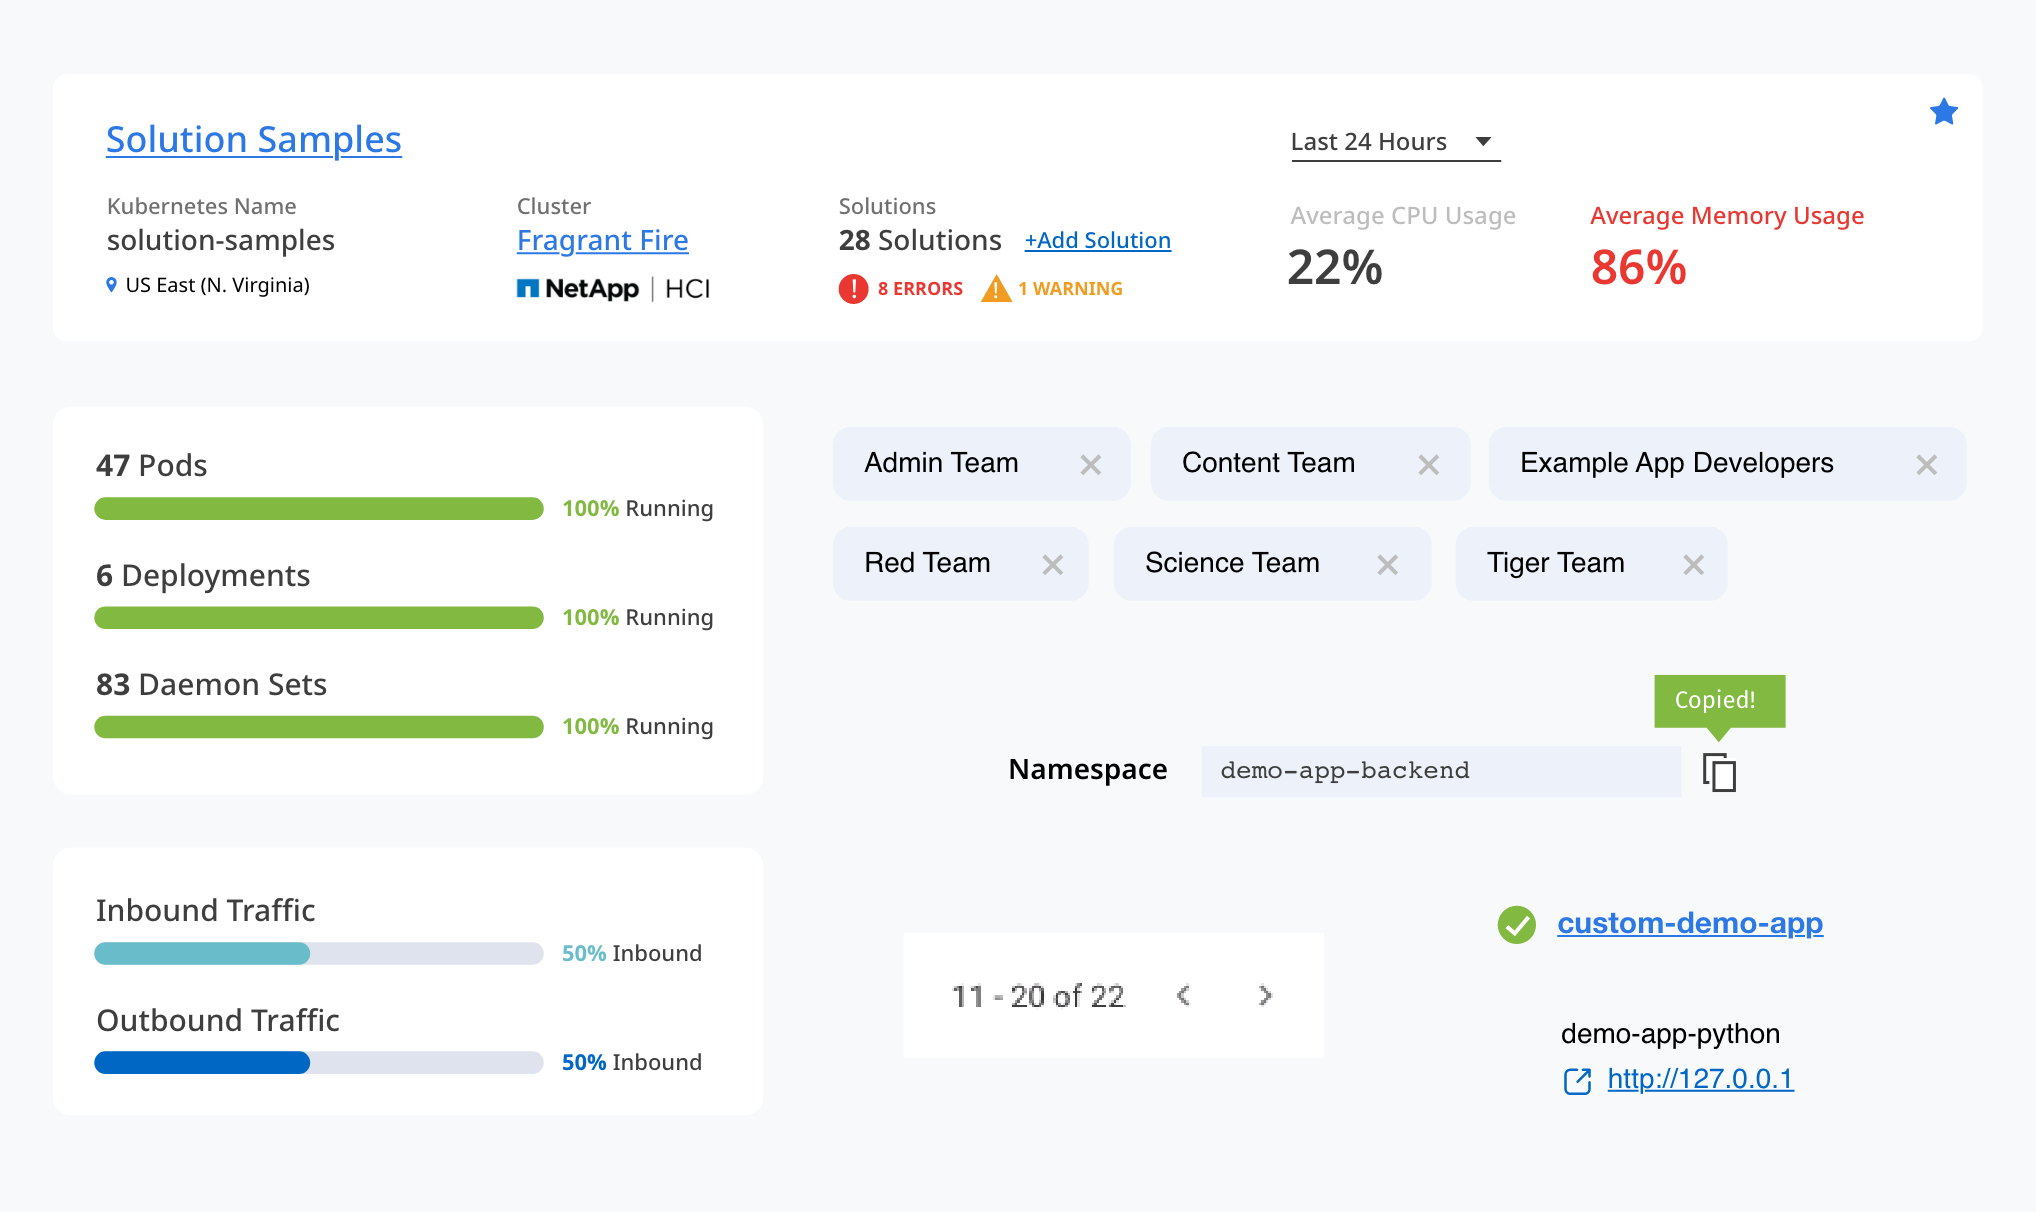Open the Last 24 Hours dropdown
Viewport: 2036px width, 1212px height.
click(x=1394, y=142)
